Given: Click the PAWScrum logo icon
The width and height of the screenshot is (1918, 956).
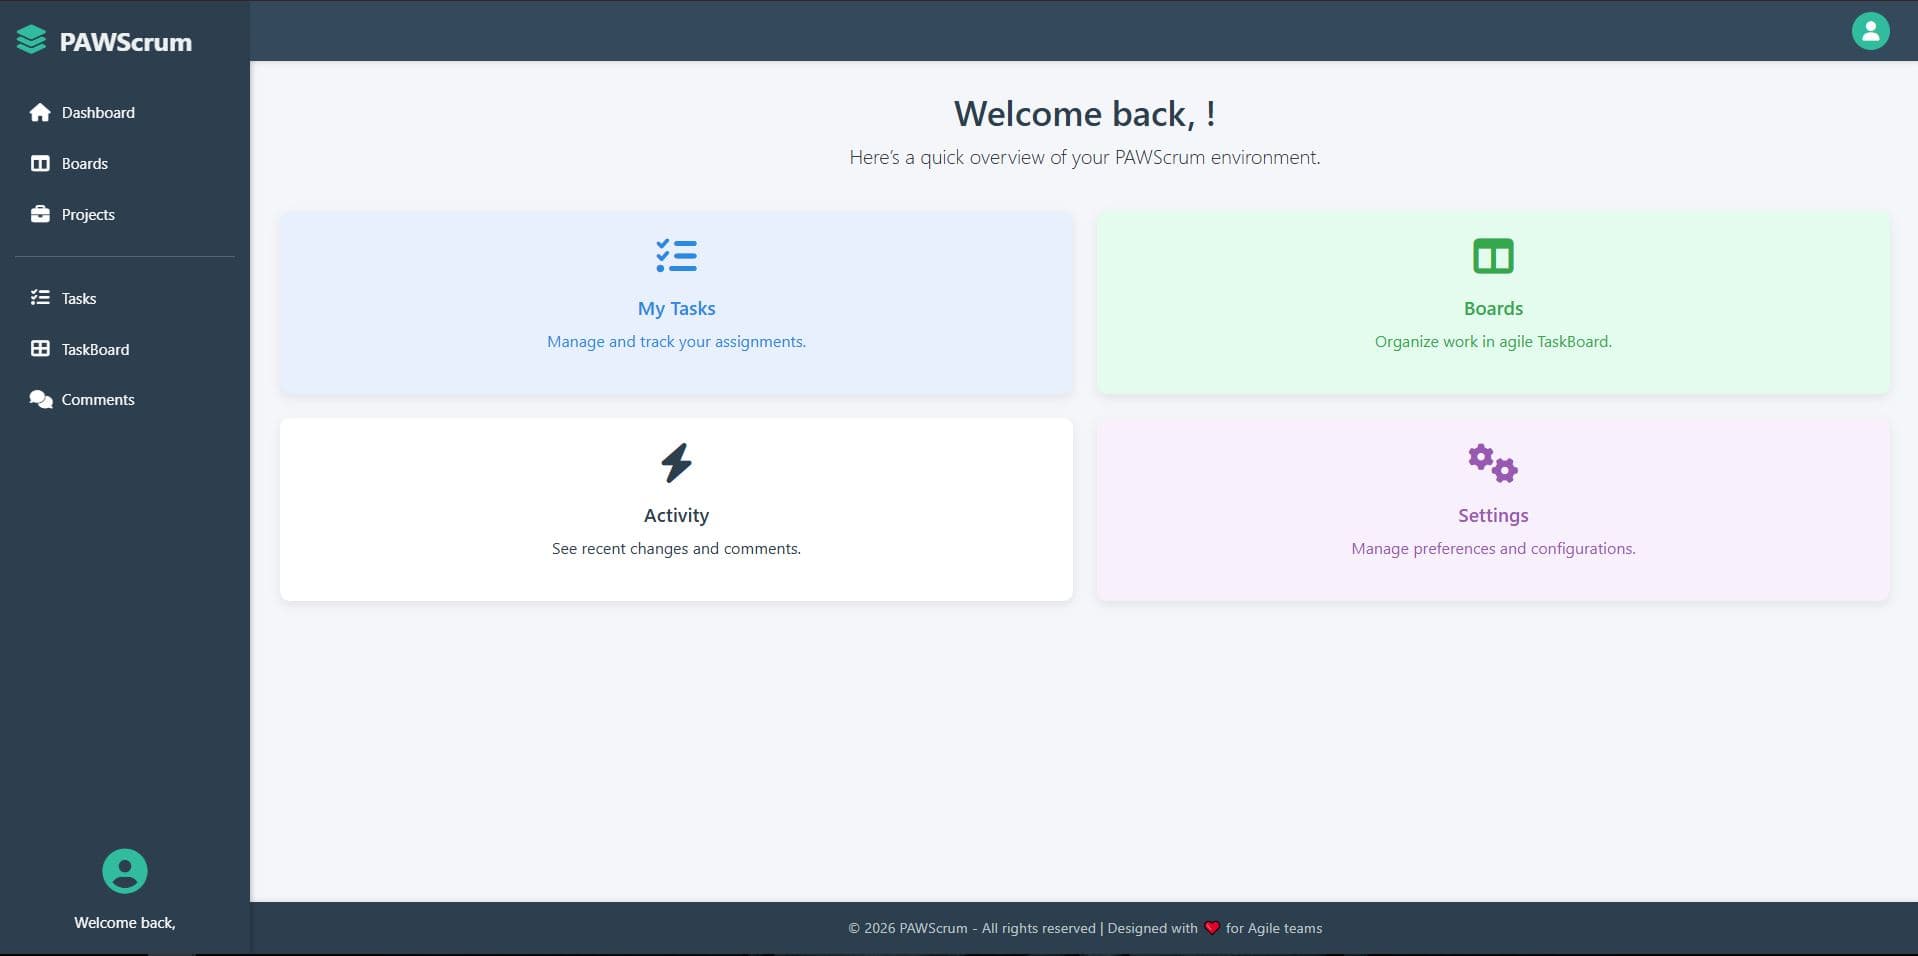Looking at the screenshot, I should point(31,40).
